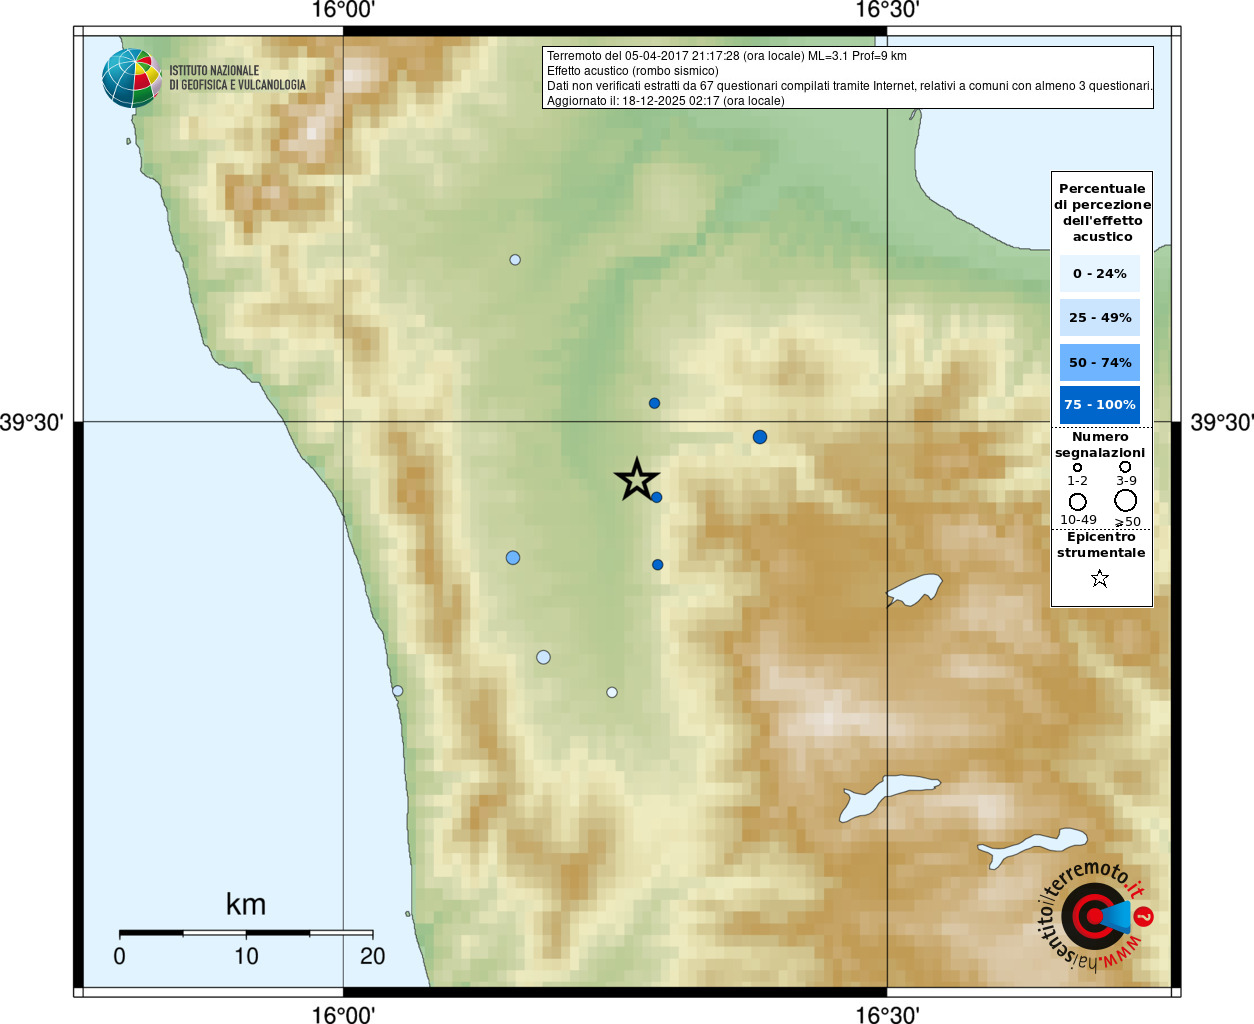The width and height of the screenshot is (1254, 1024).
Task: Click the left 39°30' latitude label
Action: pyautogui.click(x=31, y=422)
